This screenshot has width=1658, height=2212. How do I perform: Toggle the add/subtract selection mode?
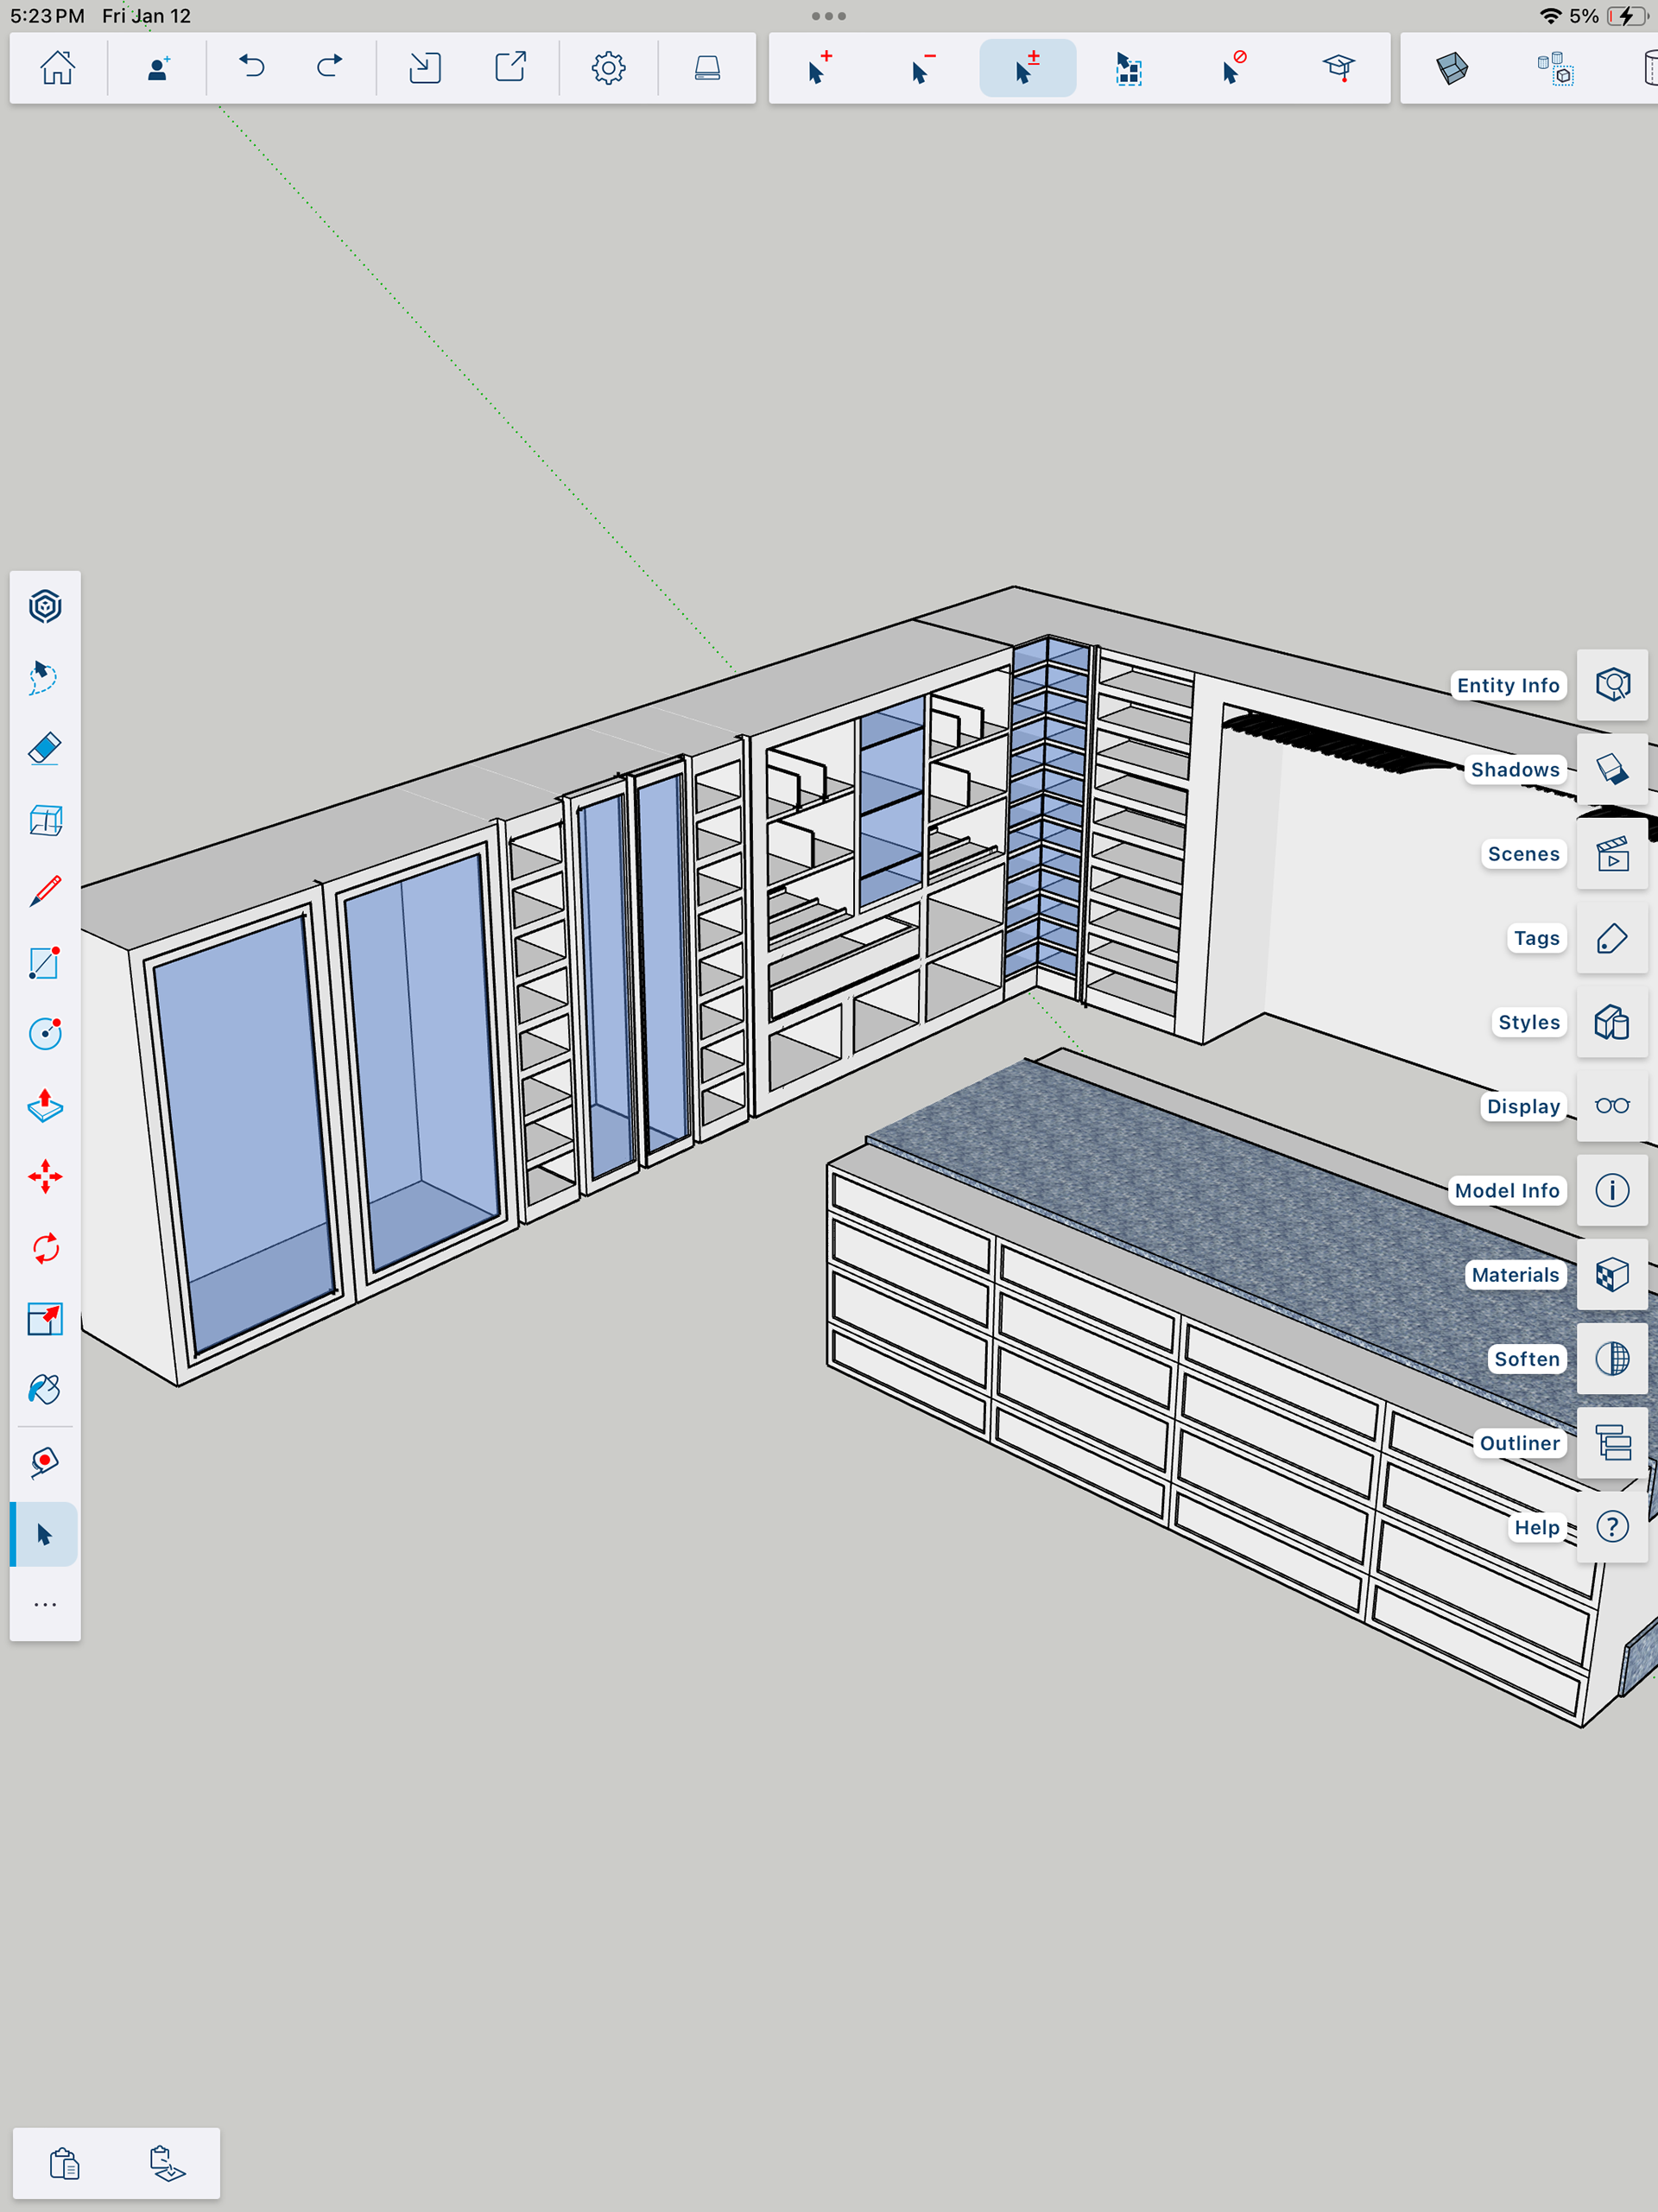[x=1027, y=68]
